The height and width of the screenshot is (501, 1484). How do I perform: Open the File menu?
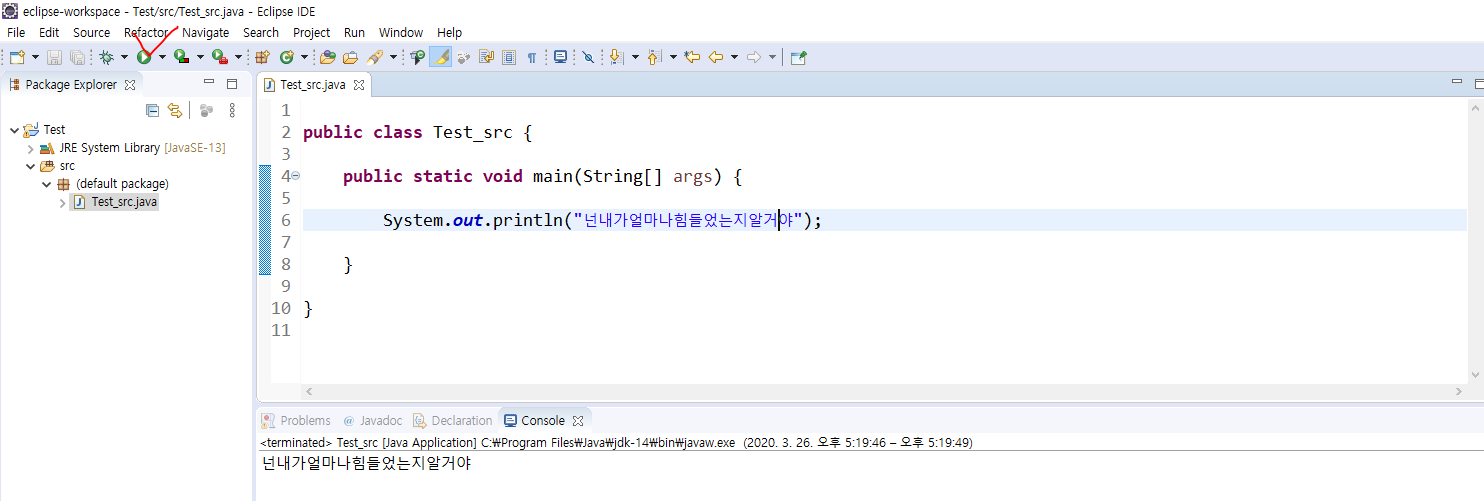click(x=16, y=32)
